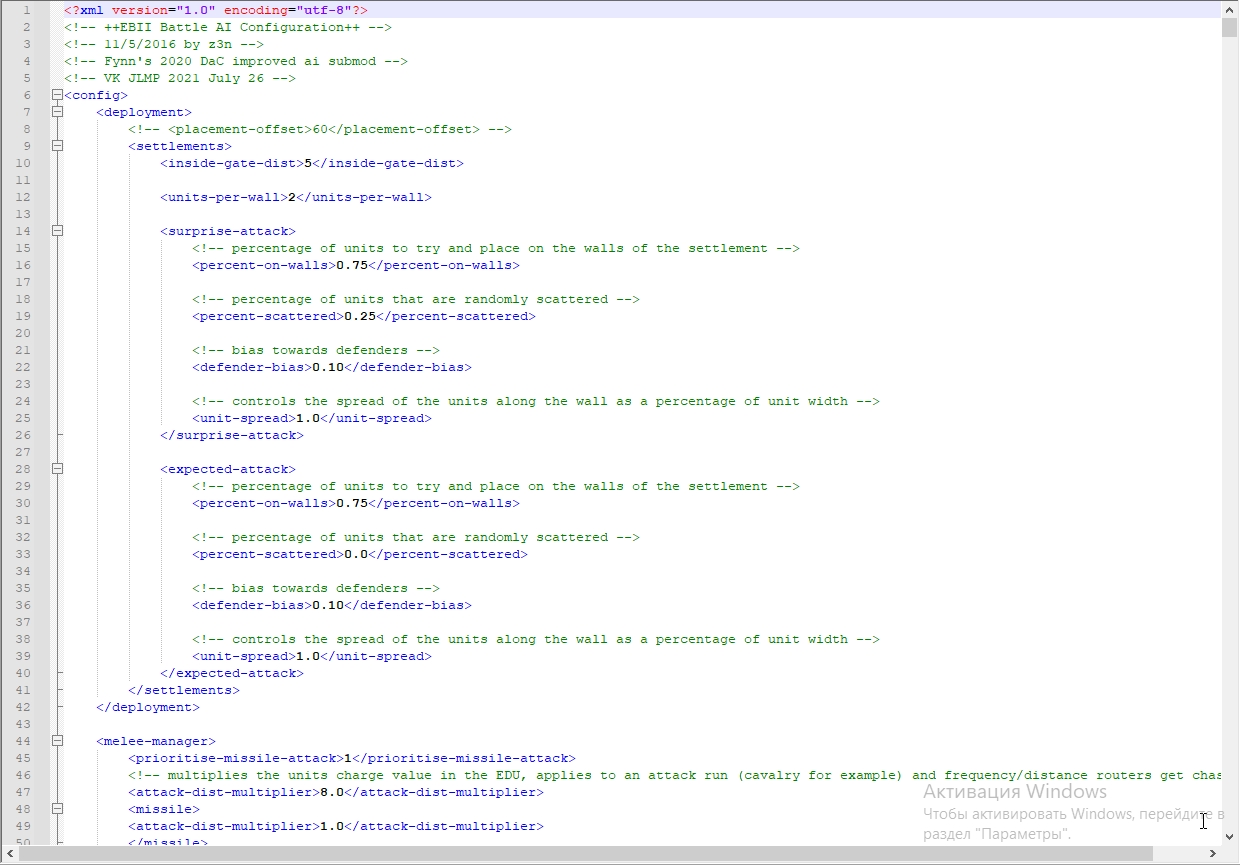1240x865 pixels.
Task: Click the horizontal scrollbar right arrow
Action: pos(1212,855)
